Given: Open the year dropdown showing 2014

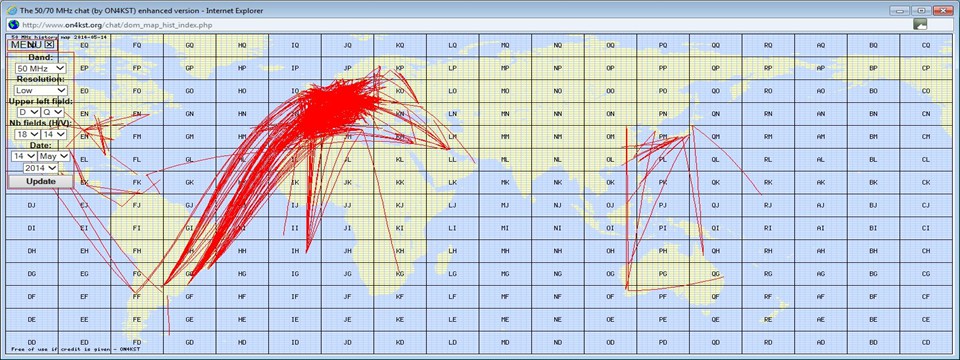Looking at the screenshot, I should 40,168.
